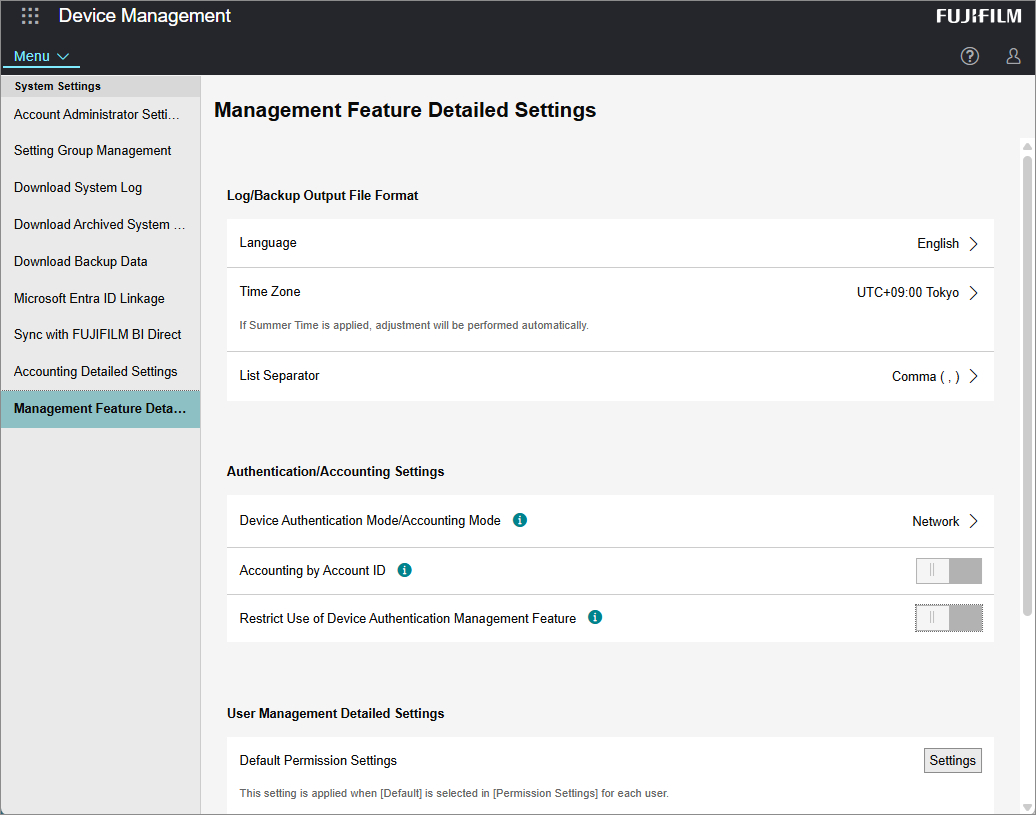Select Sync with FUJIFILM BI Direct

click(100, 335)
